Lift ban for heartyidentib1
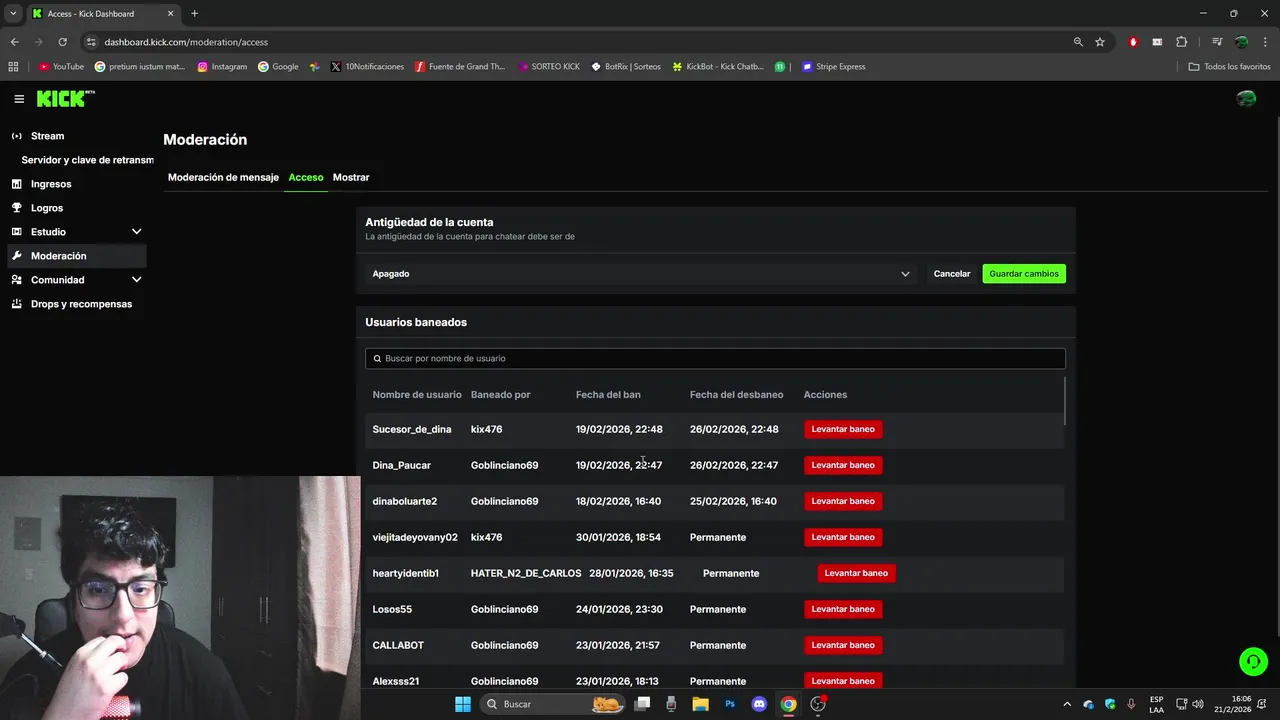This screenshot has width=1280, height=720. [856, 573]
